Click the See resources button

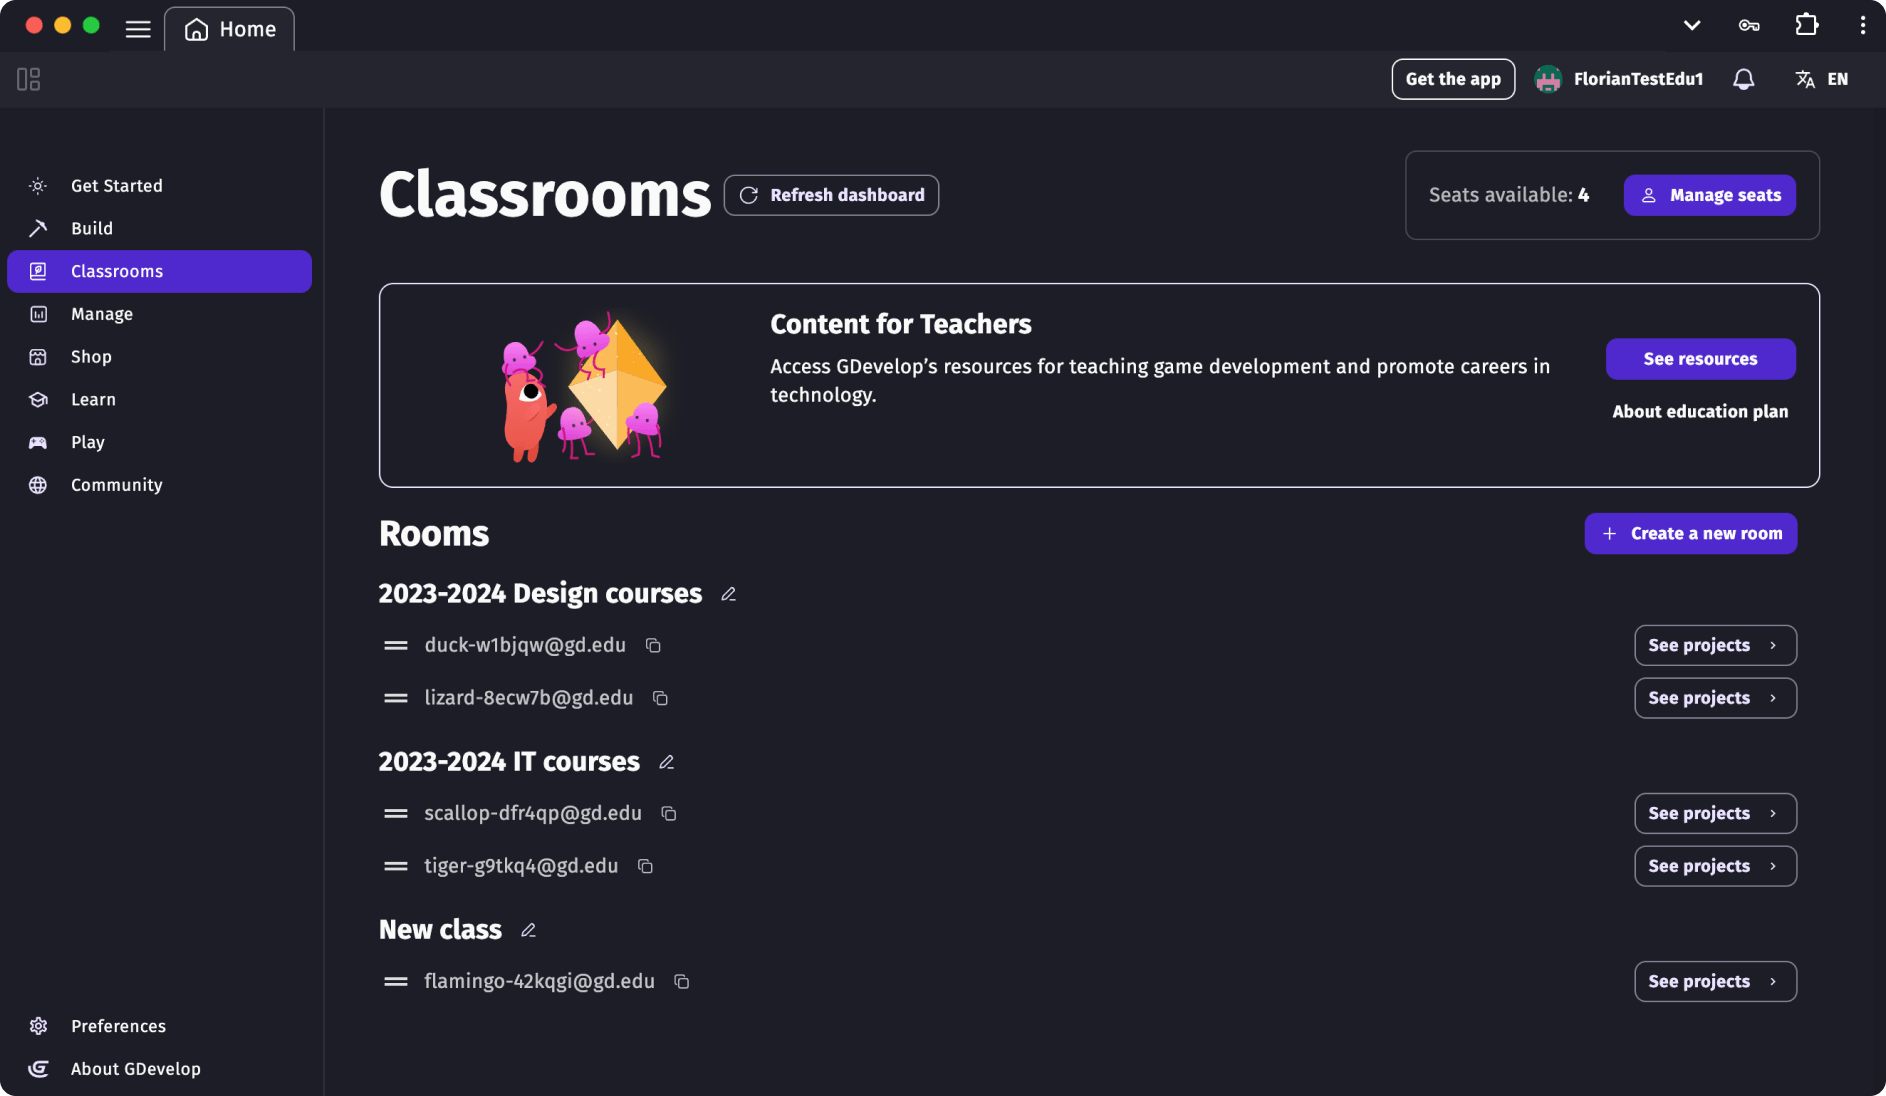pos(1700,359)
